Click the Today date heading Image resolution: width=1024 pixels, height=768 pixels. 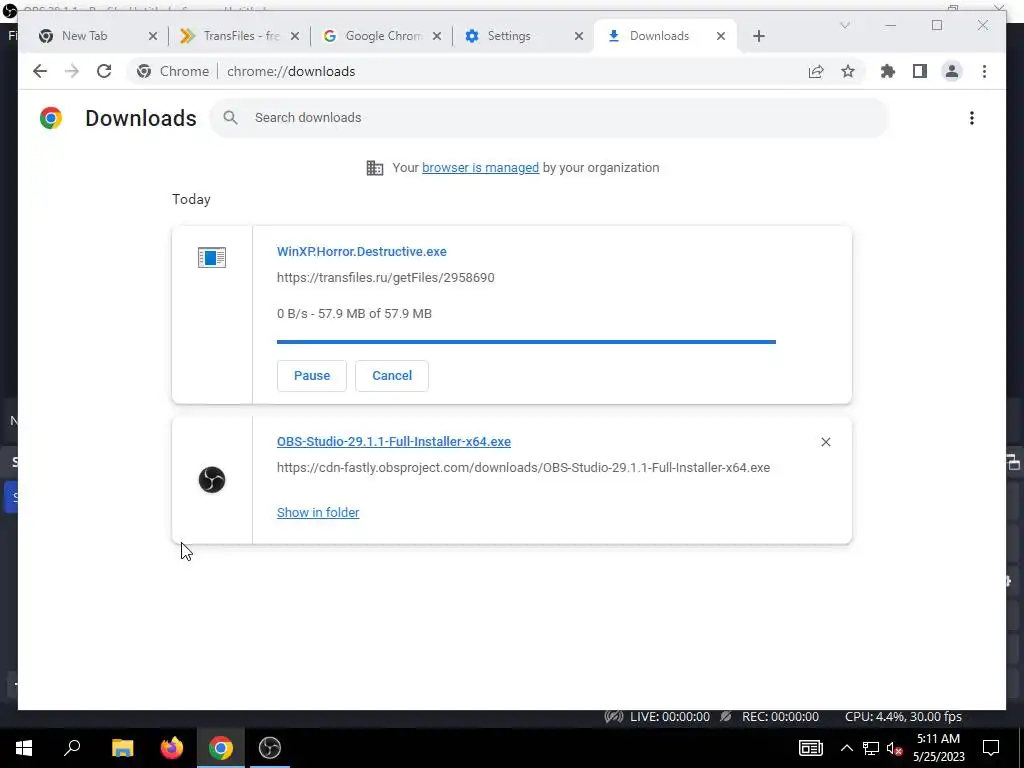[191, 199]
